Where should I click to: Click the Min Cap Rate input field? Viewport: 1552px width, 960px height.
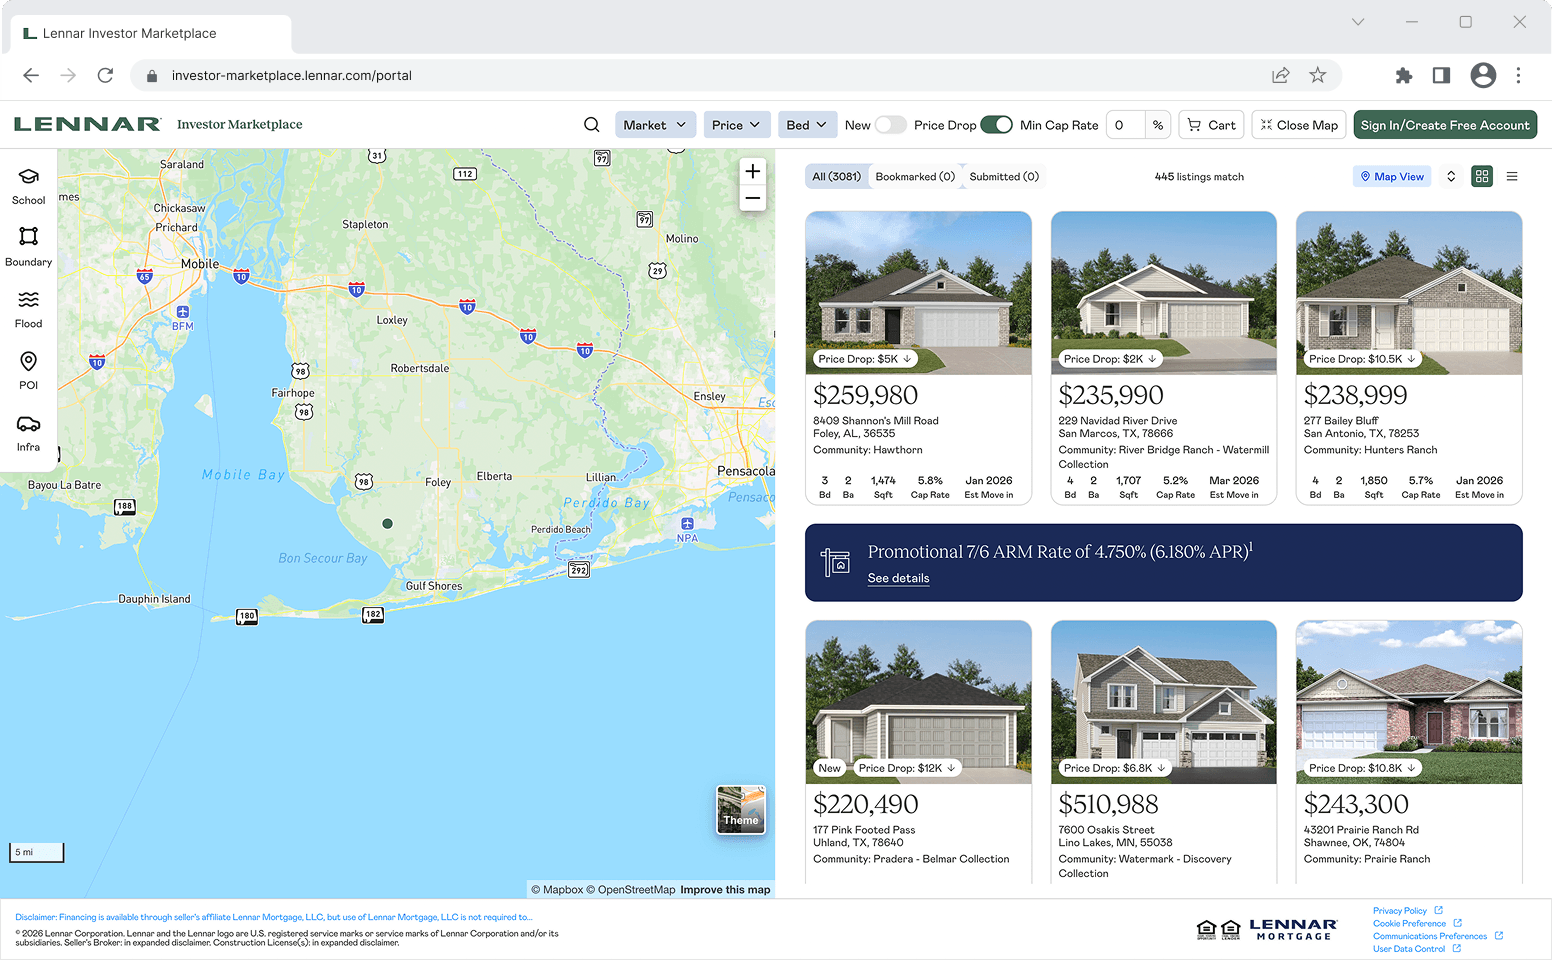pos(1125,125)
